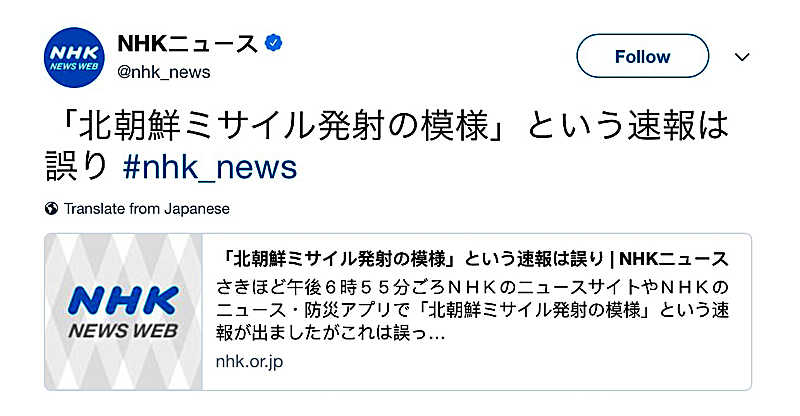Click the blue verified badge
800x416 pixels.
(x=274, y=44)
